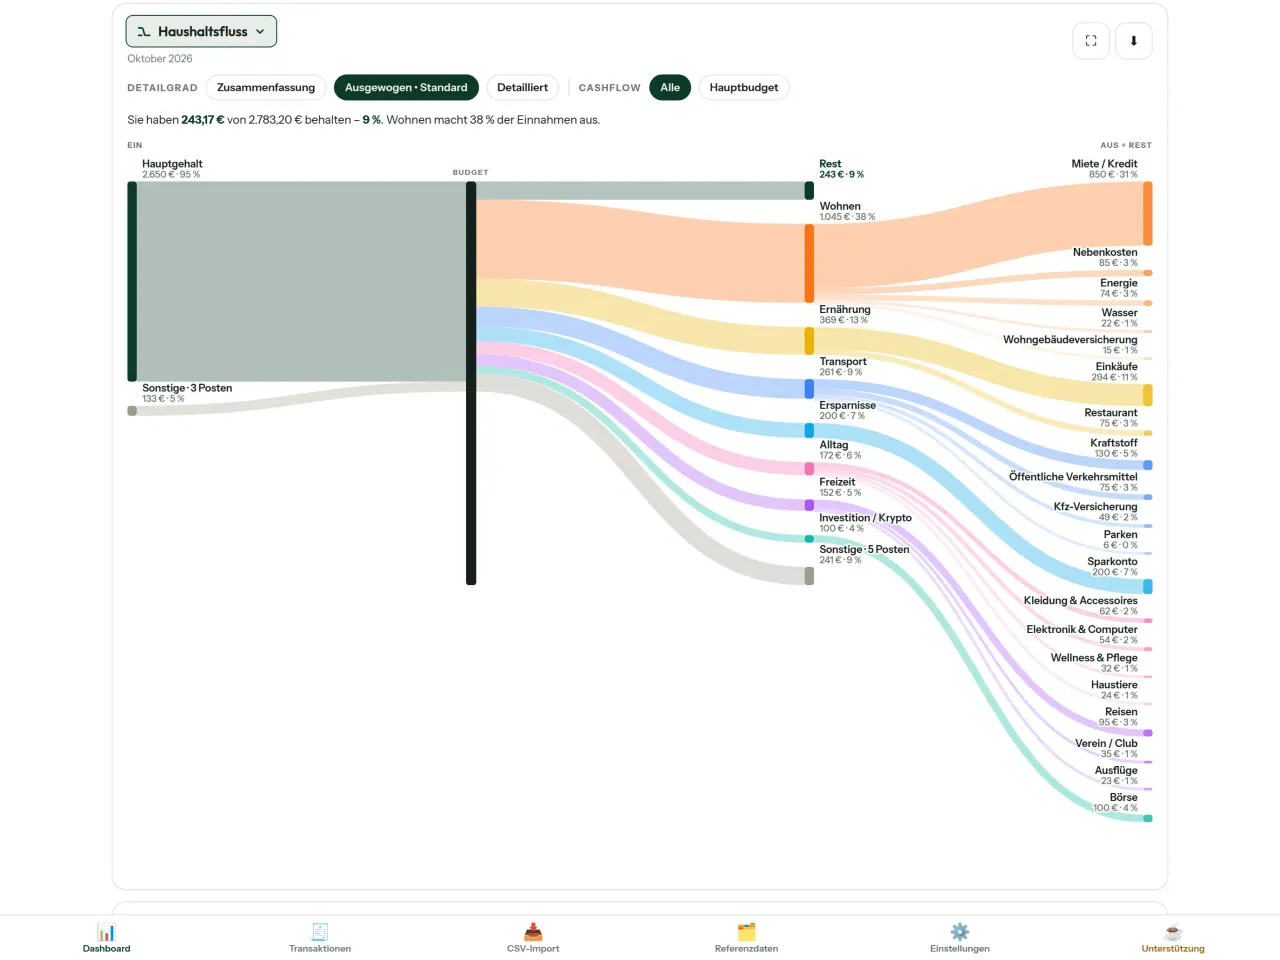Open Dashboard from bottom navigation

107,938
